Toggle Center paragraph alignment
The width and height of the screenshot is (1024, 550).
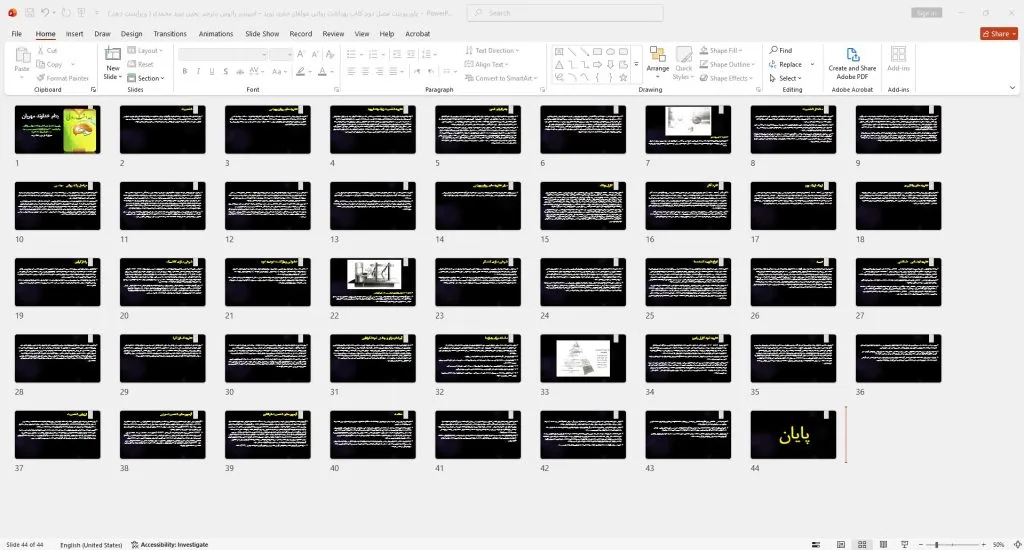tap(365, 71)
